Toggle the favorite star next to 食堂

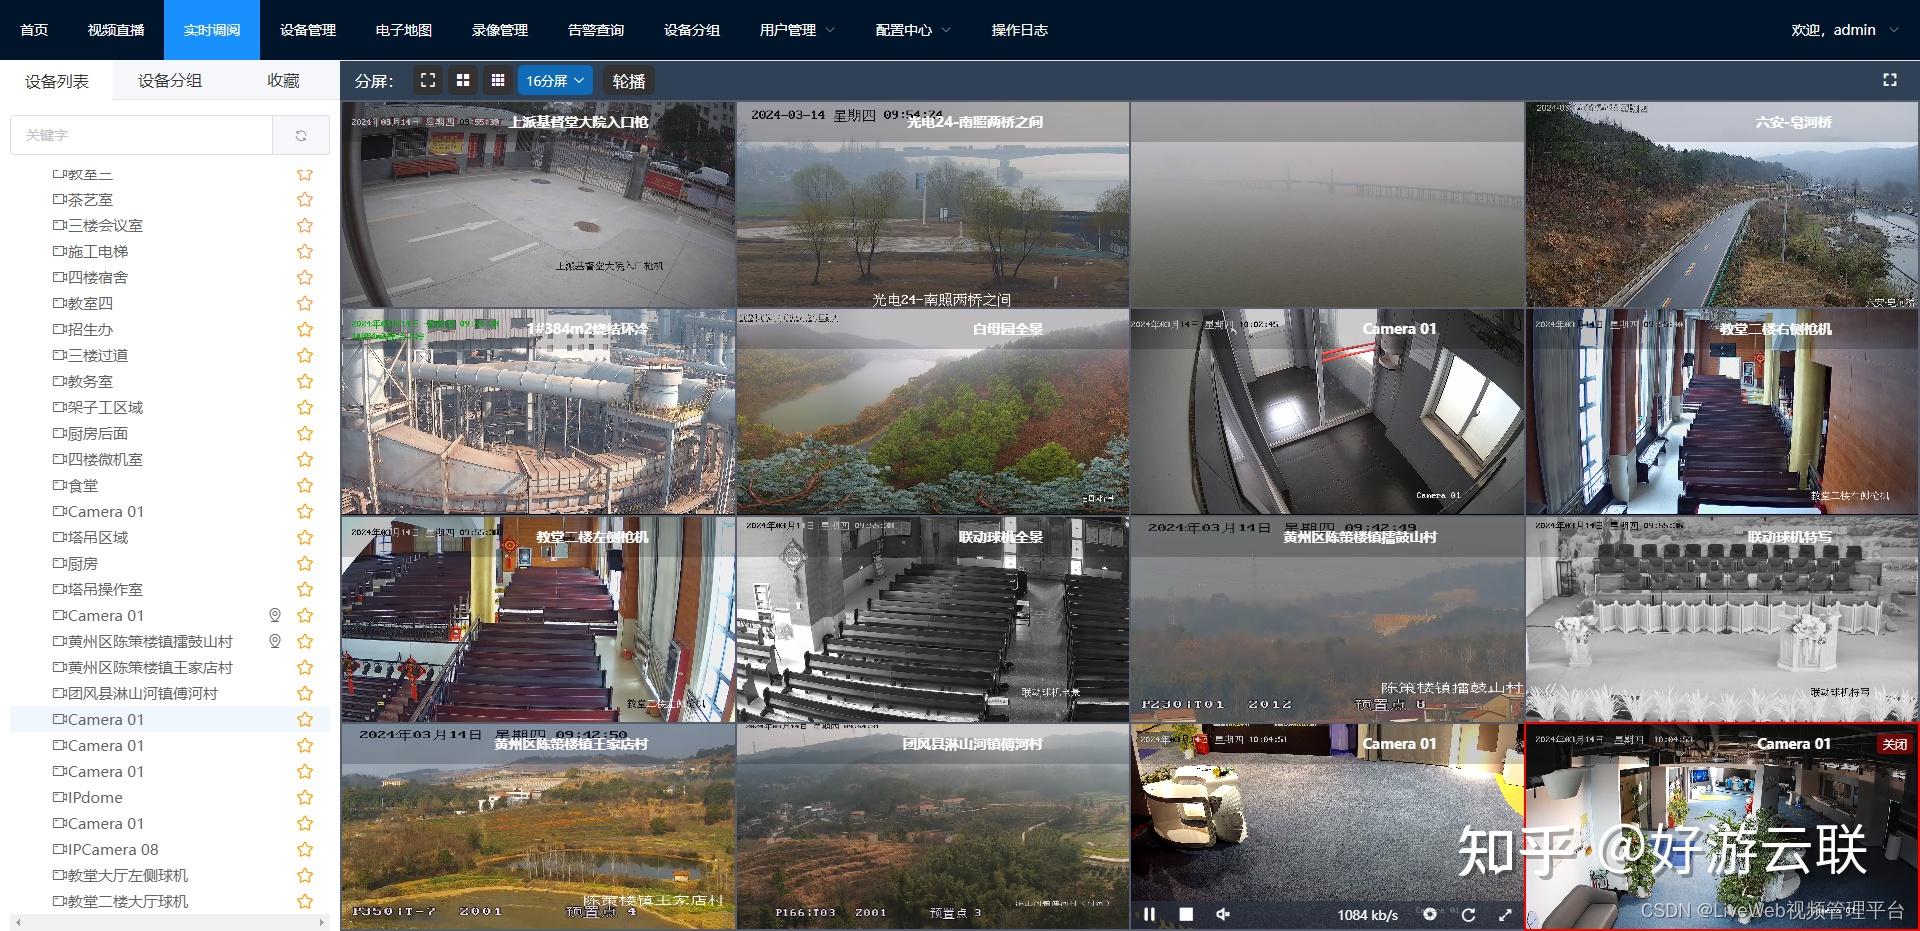[x=304, y=485]
